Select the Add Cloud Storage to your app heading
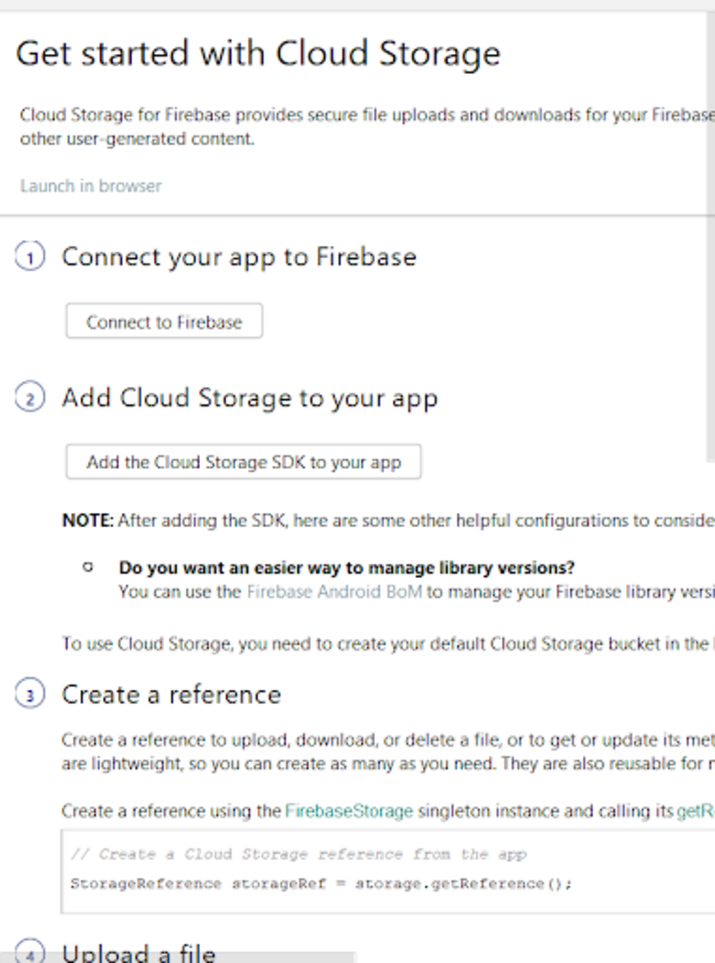Screen dimensions: 715x963 click(x=250, y=398)
